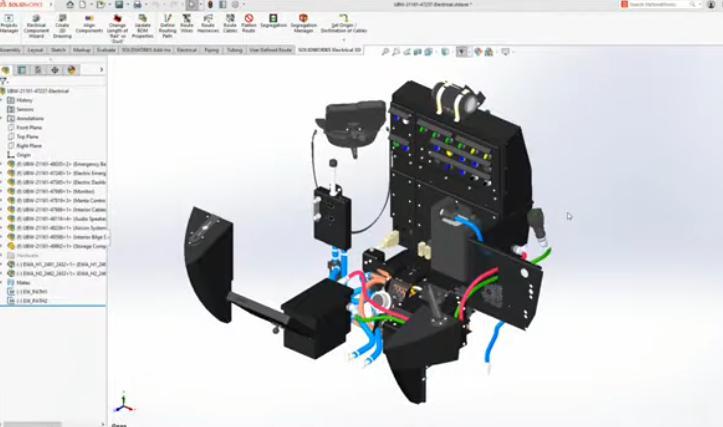Expand the History tree node
The width and height of the screenshot is (723, 427).
point(1,100)
